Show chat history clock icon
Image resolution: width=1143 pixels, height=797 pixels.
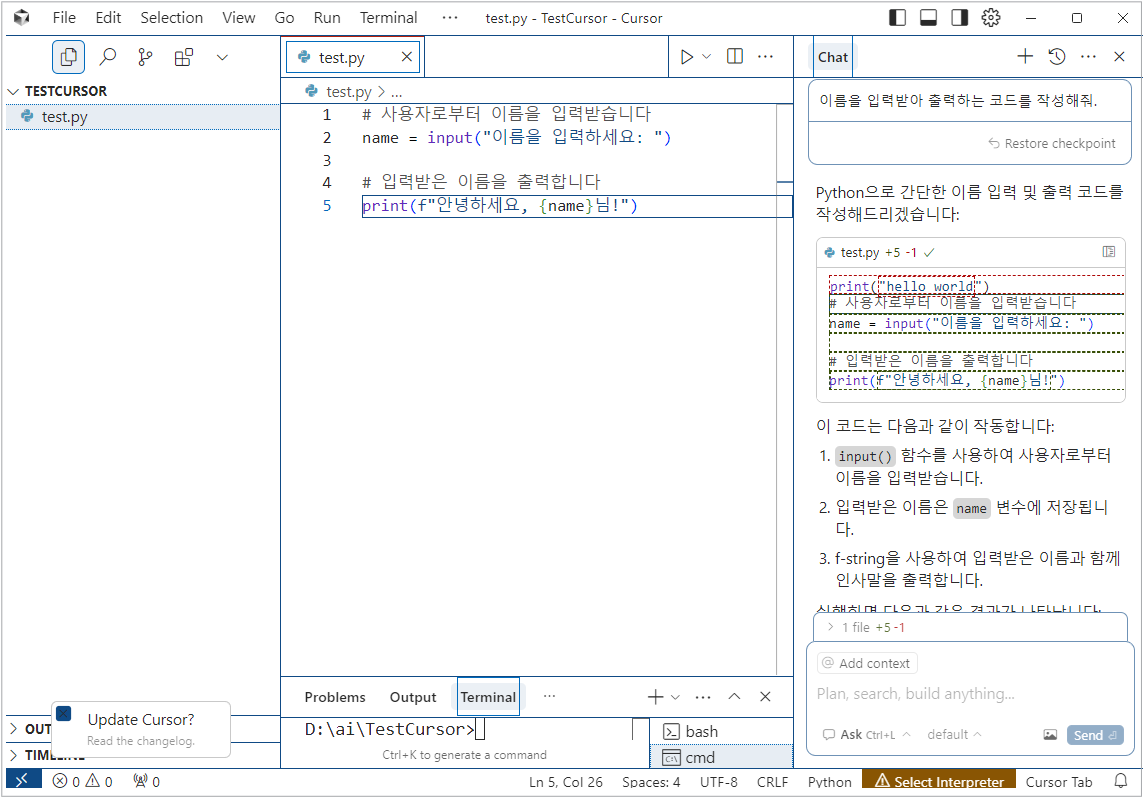point(1057,56)
